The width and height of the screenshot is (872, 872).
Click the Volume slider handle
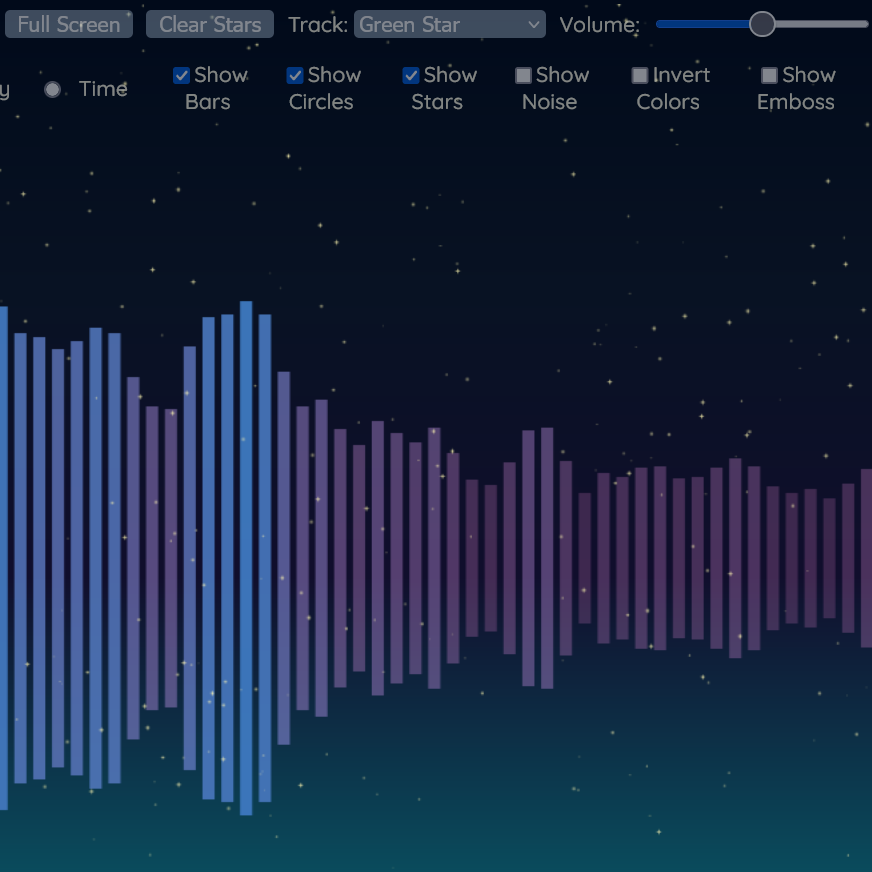[762, 24]
